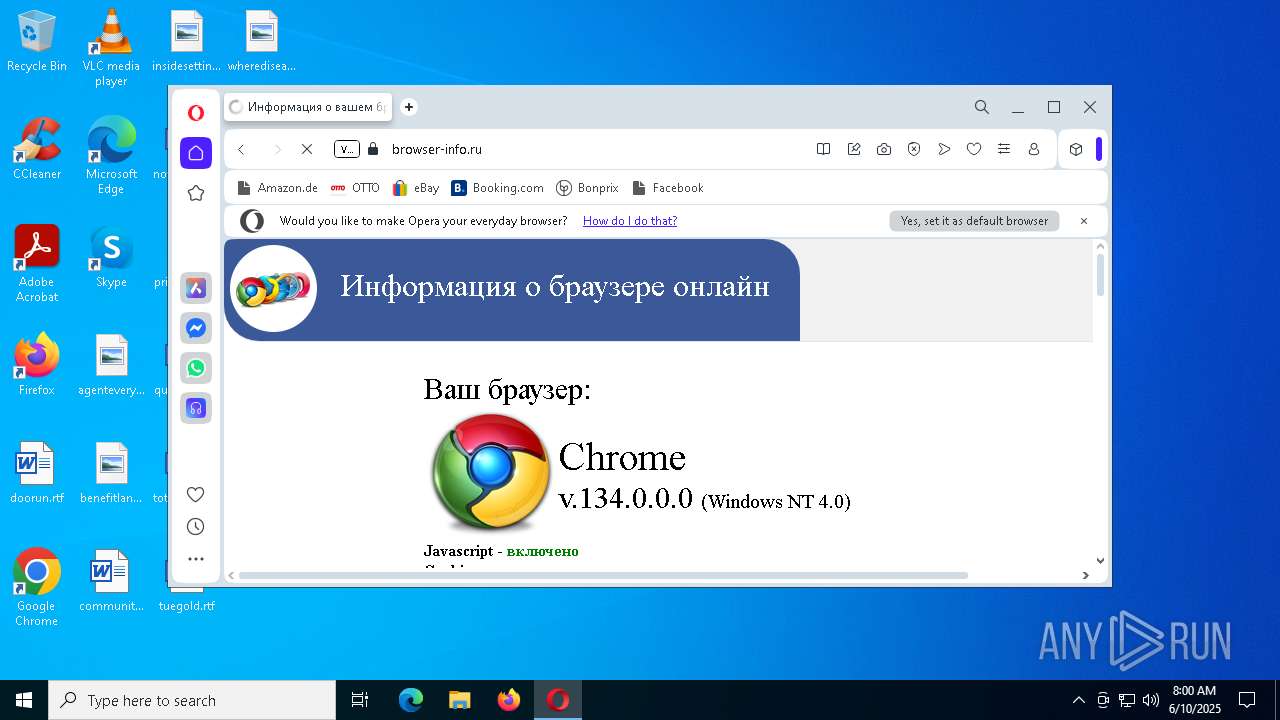This screenshot has height=720, width=1280.
Task: Click the scroll-right arrow of the page
Action: [x=1086, y=575]
